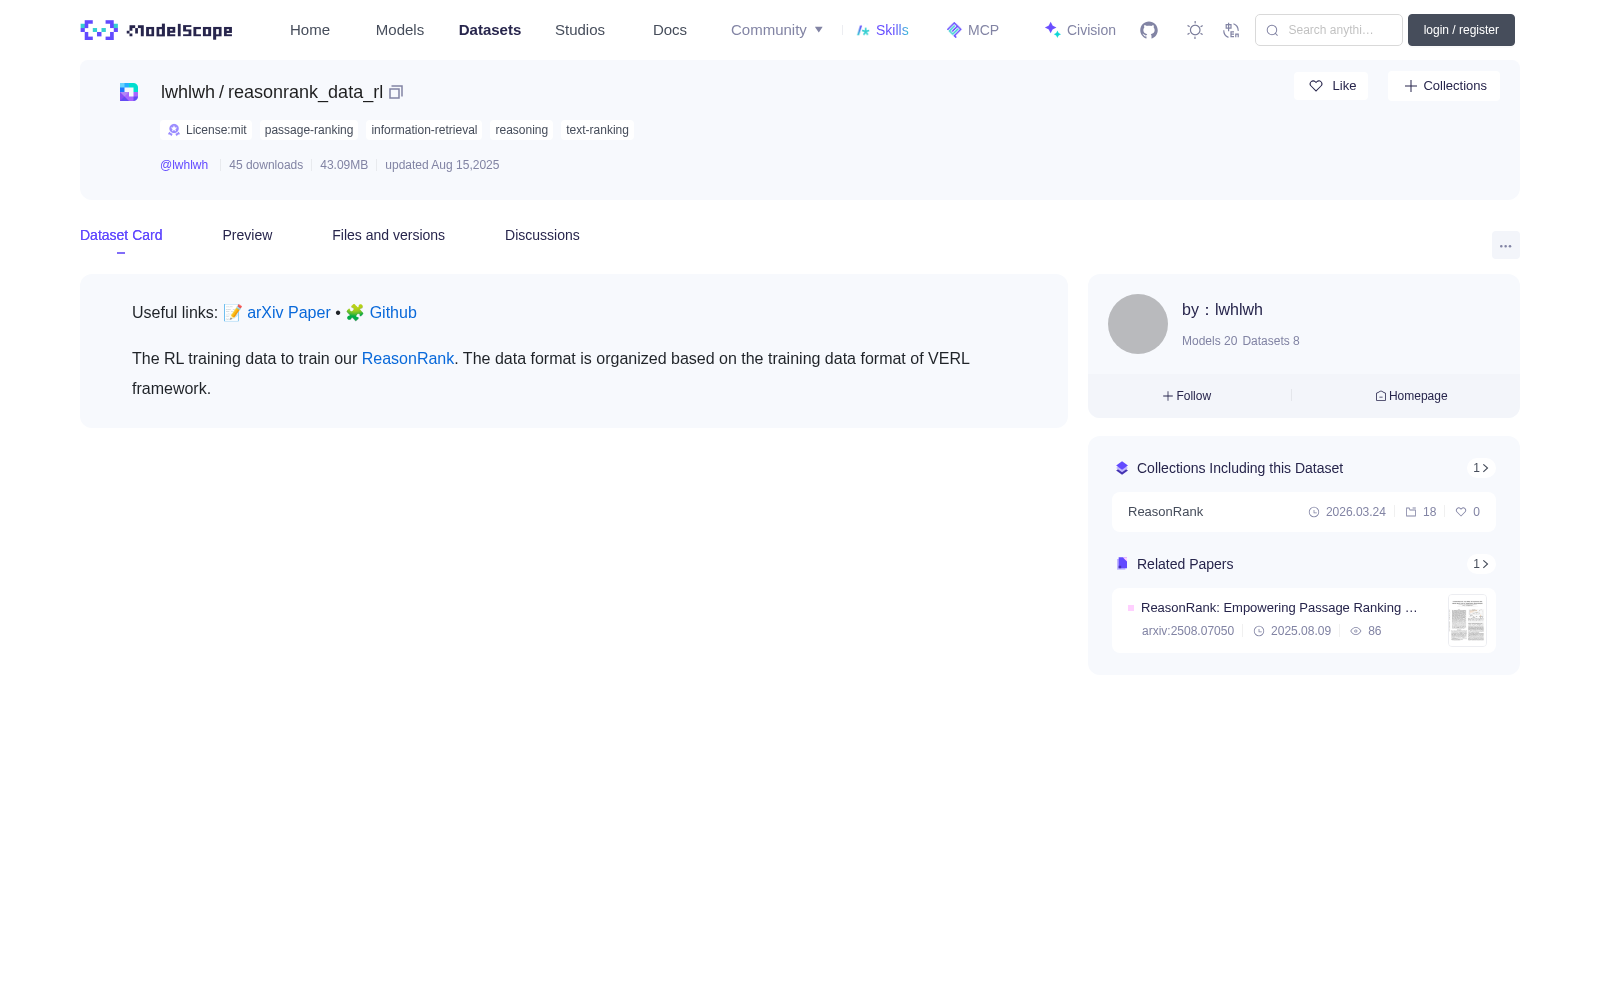Open the arXiv Paper link
Viewport: 1600px width, 1000px height.
[x=288, y=313]
